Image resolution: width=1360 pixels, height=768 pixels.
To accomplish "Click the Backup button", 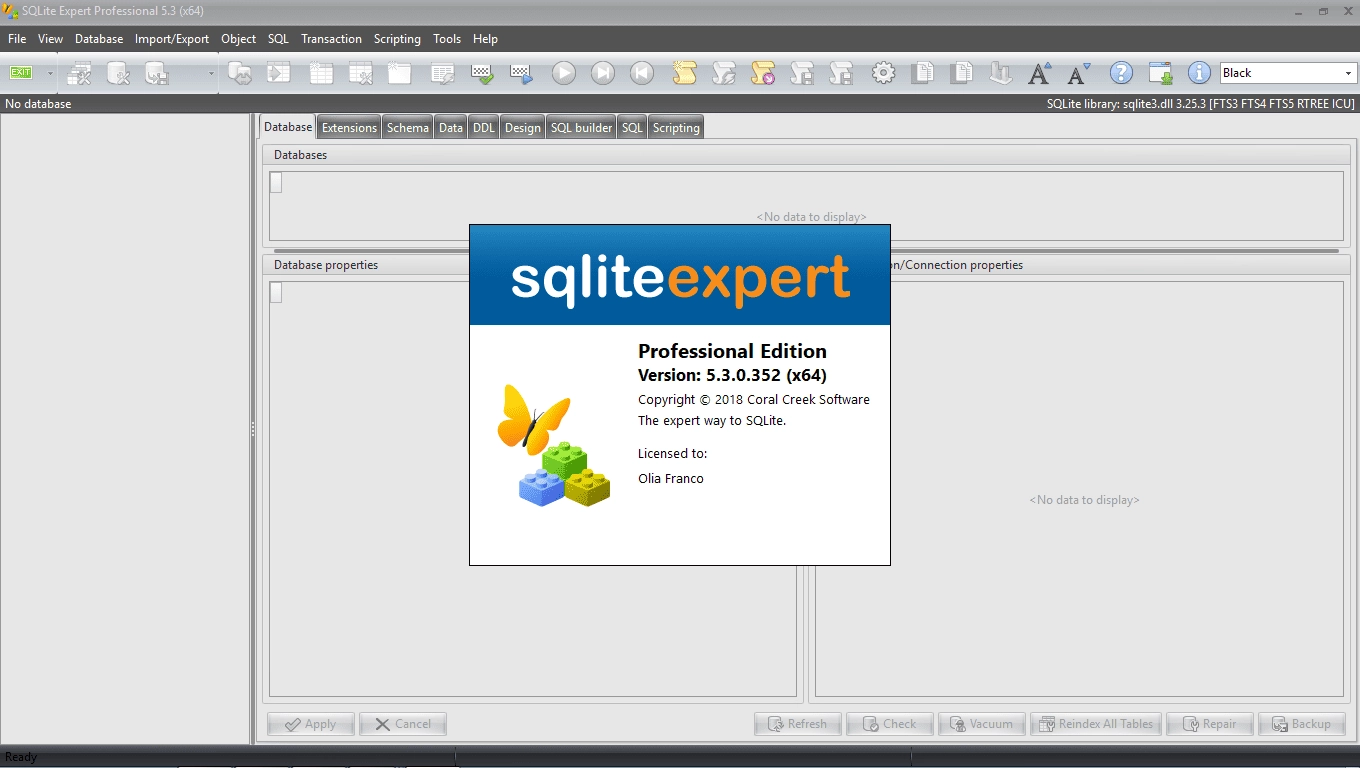I will (x=1302, y=724).
